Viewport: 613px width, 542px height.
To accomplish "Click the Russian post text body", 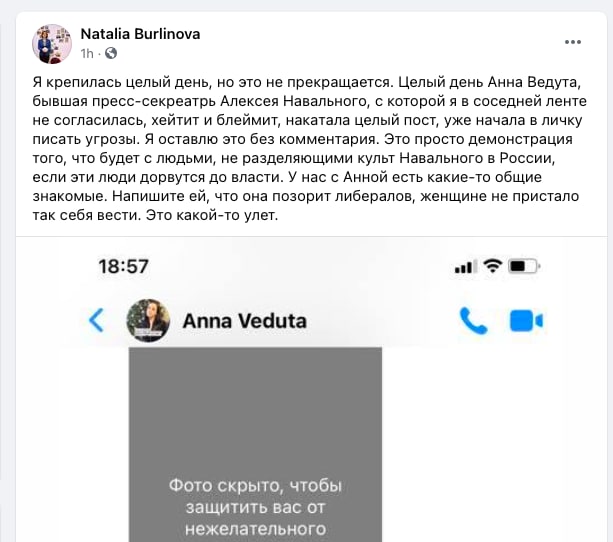I will [x=310, y=149].
